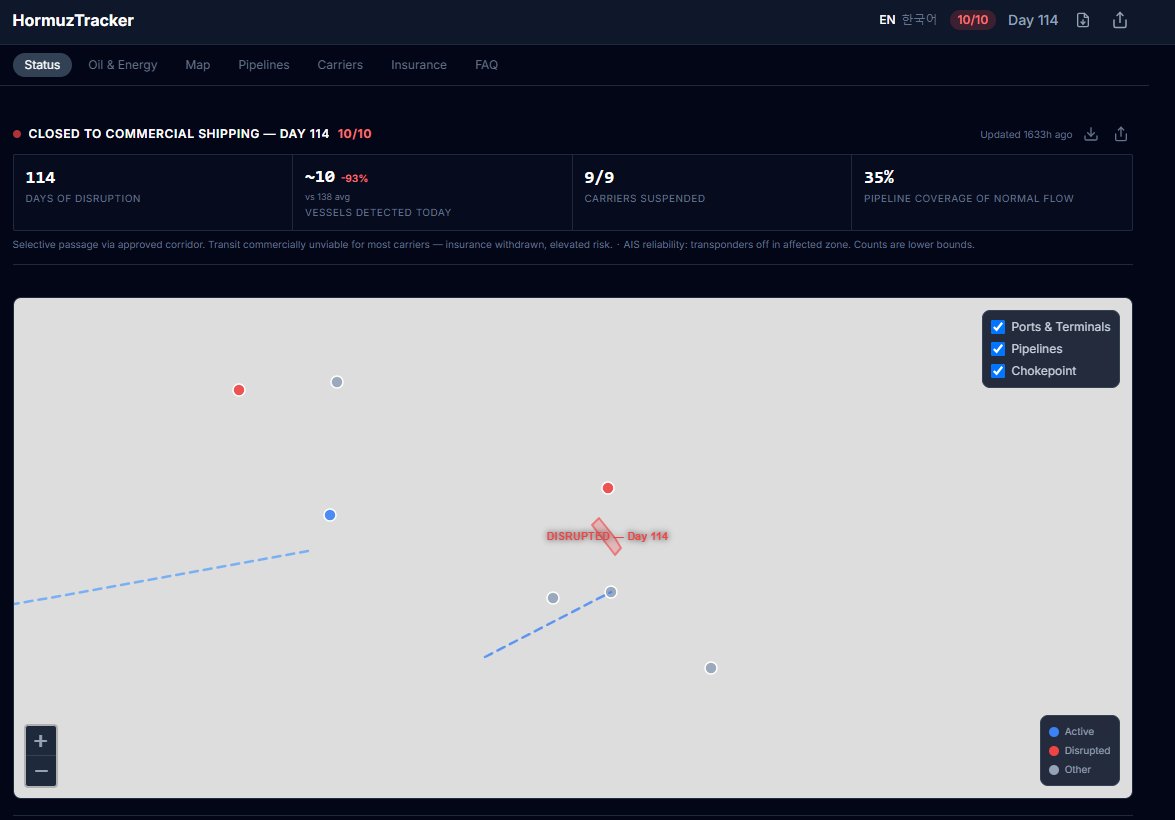Click the 10/10 severity badge in header
This screenshot has width=1175, height=820.
(973, 19)
